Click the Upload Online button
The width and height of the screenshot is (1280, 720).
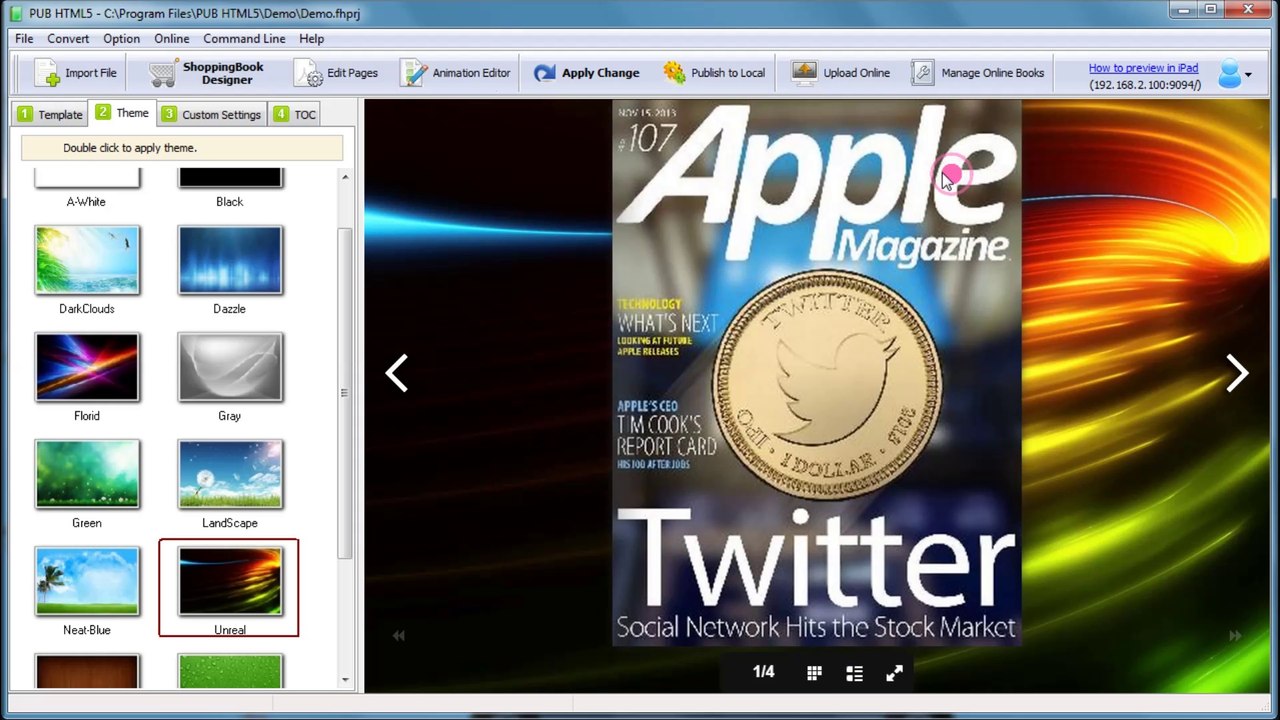[840, 73]
